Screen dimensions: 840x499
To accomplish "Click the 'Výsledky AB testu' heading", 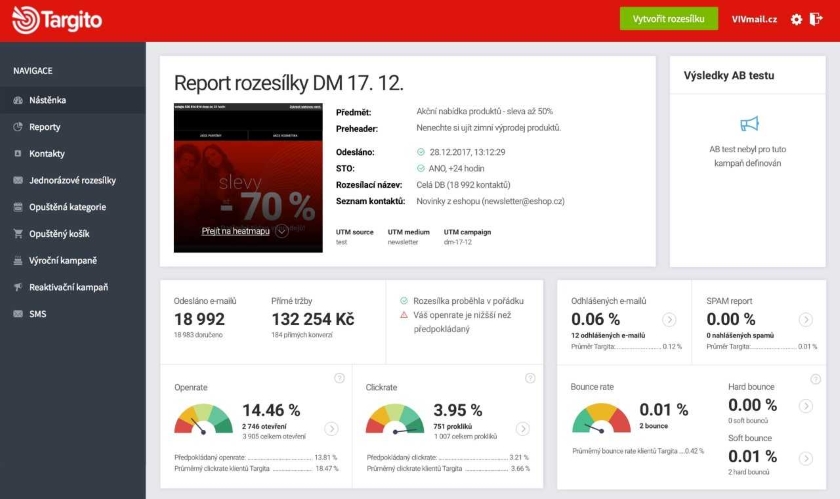I will (729, 76).
